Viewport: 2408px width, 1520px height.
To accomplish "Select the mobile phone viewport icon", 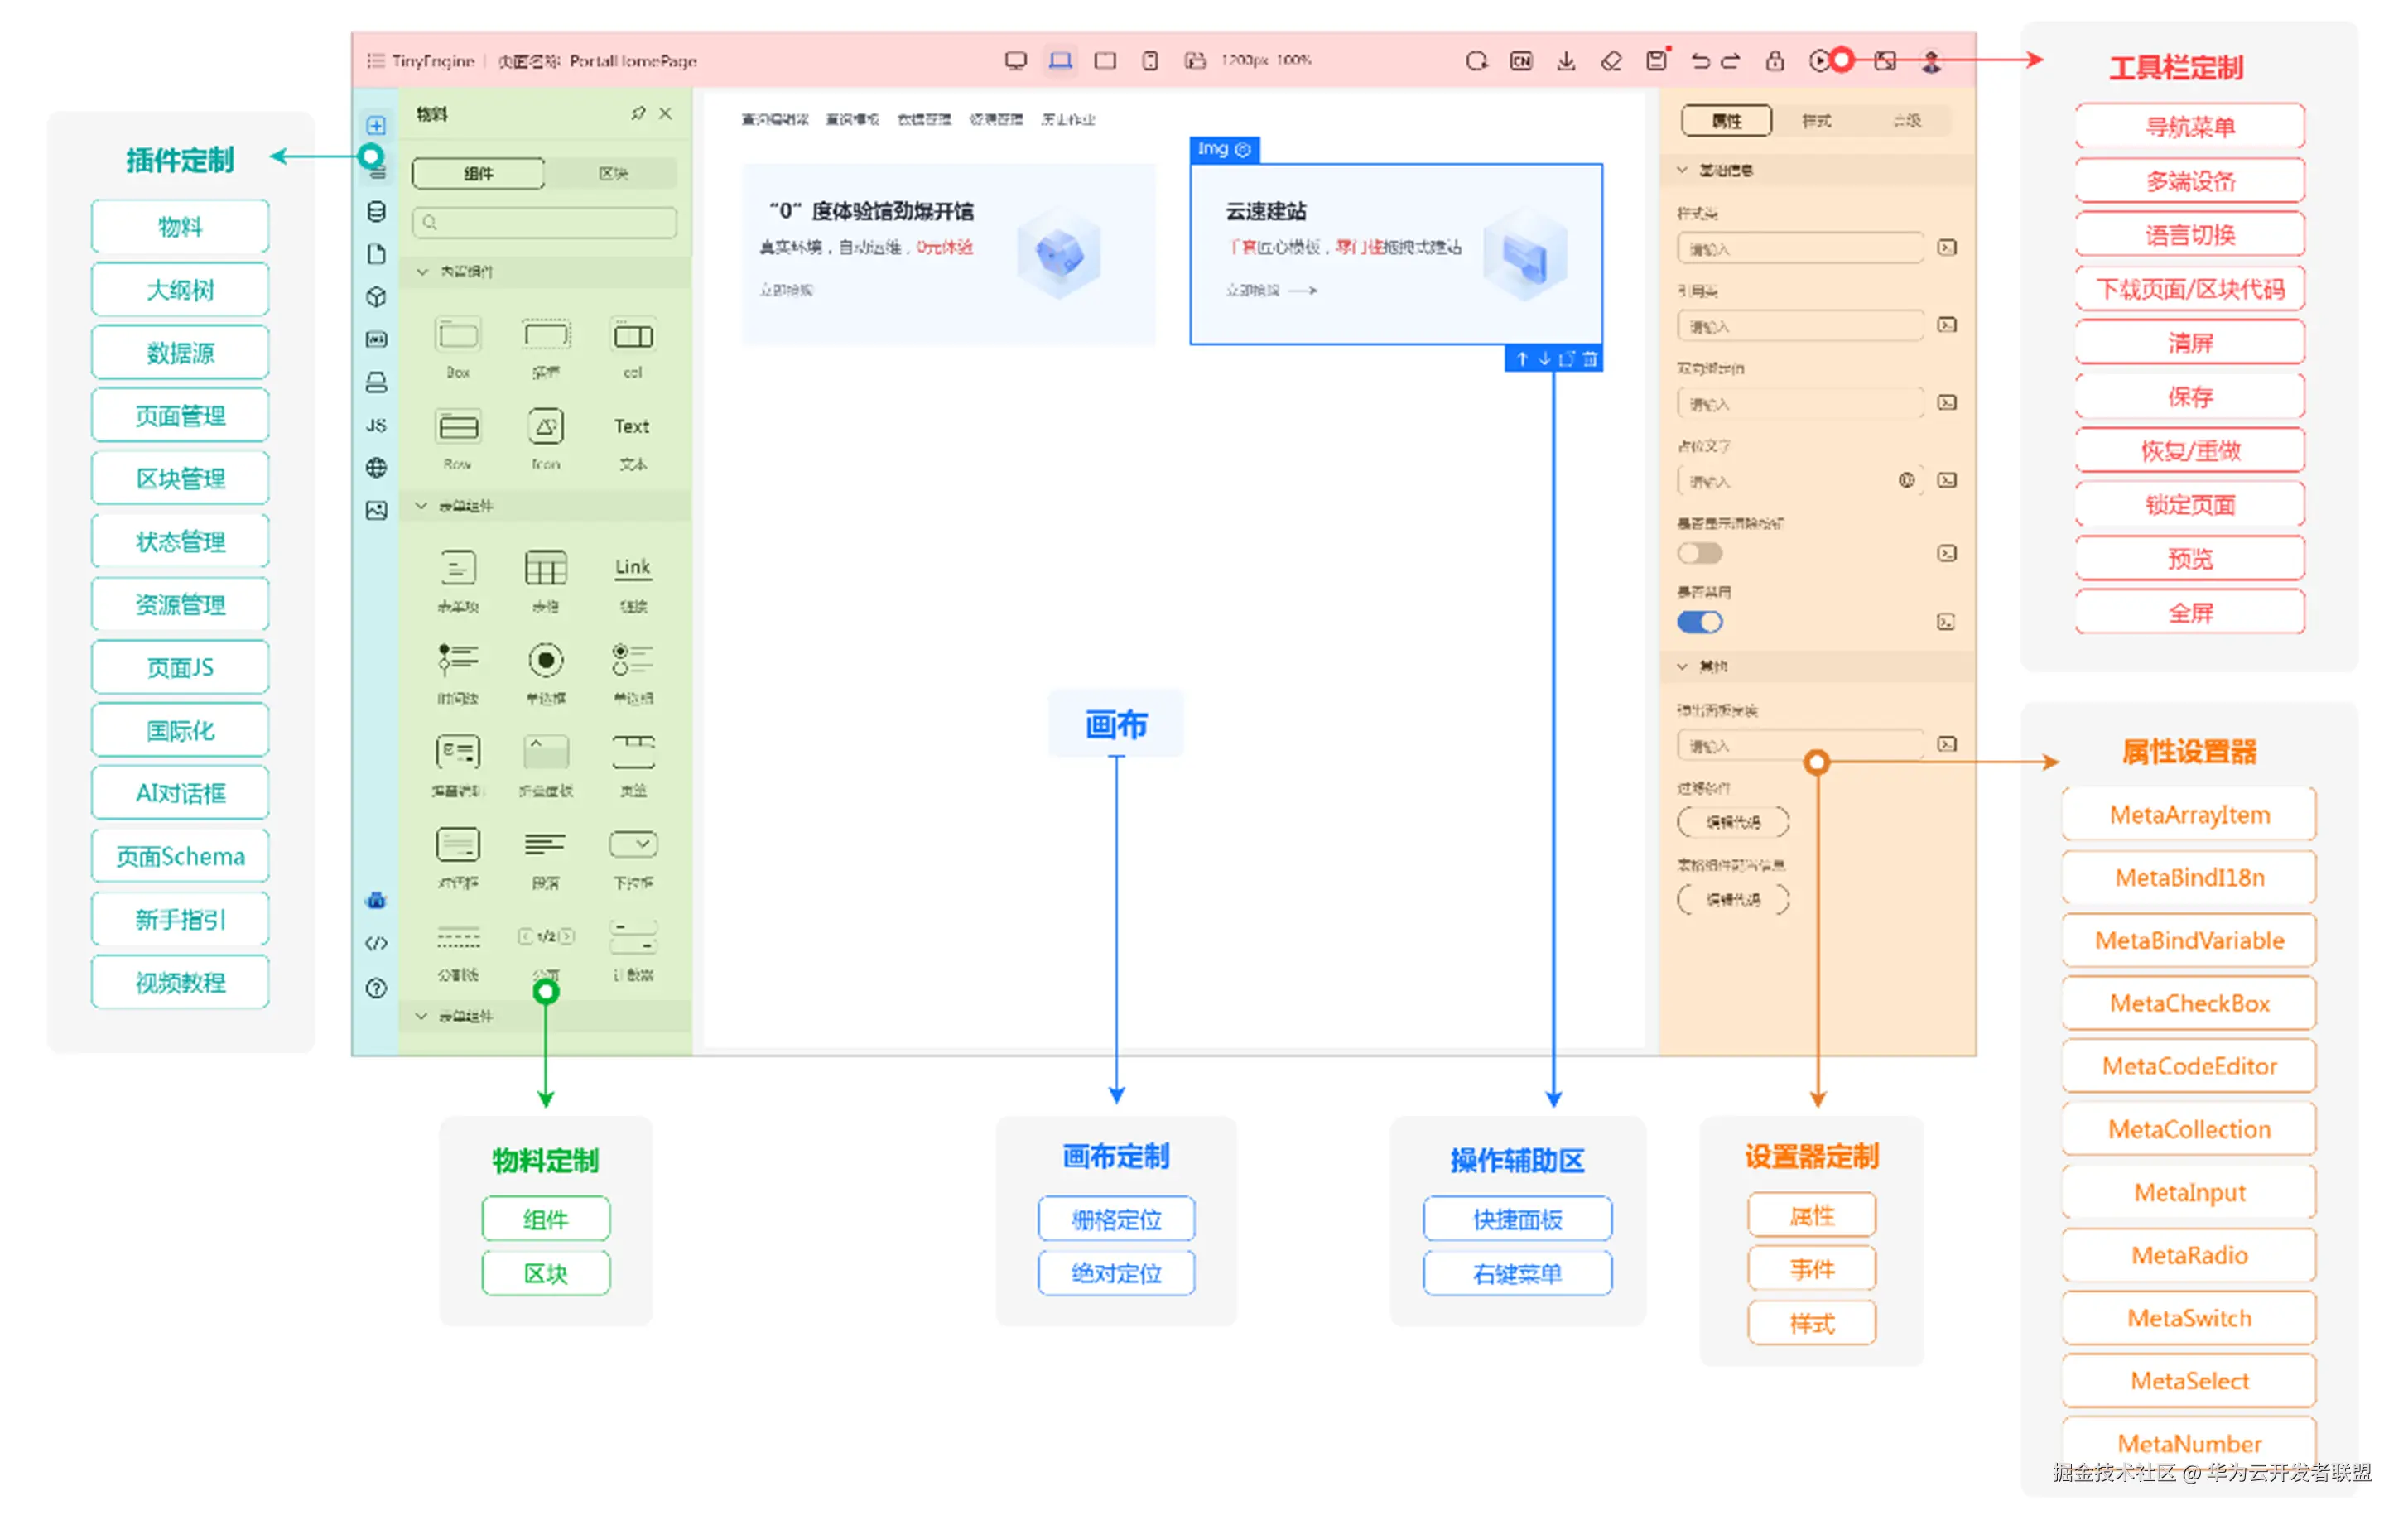I will (x=1150, y=61).
